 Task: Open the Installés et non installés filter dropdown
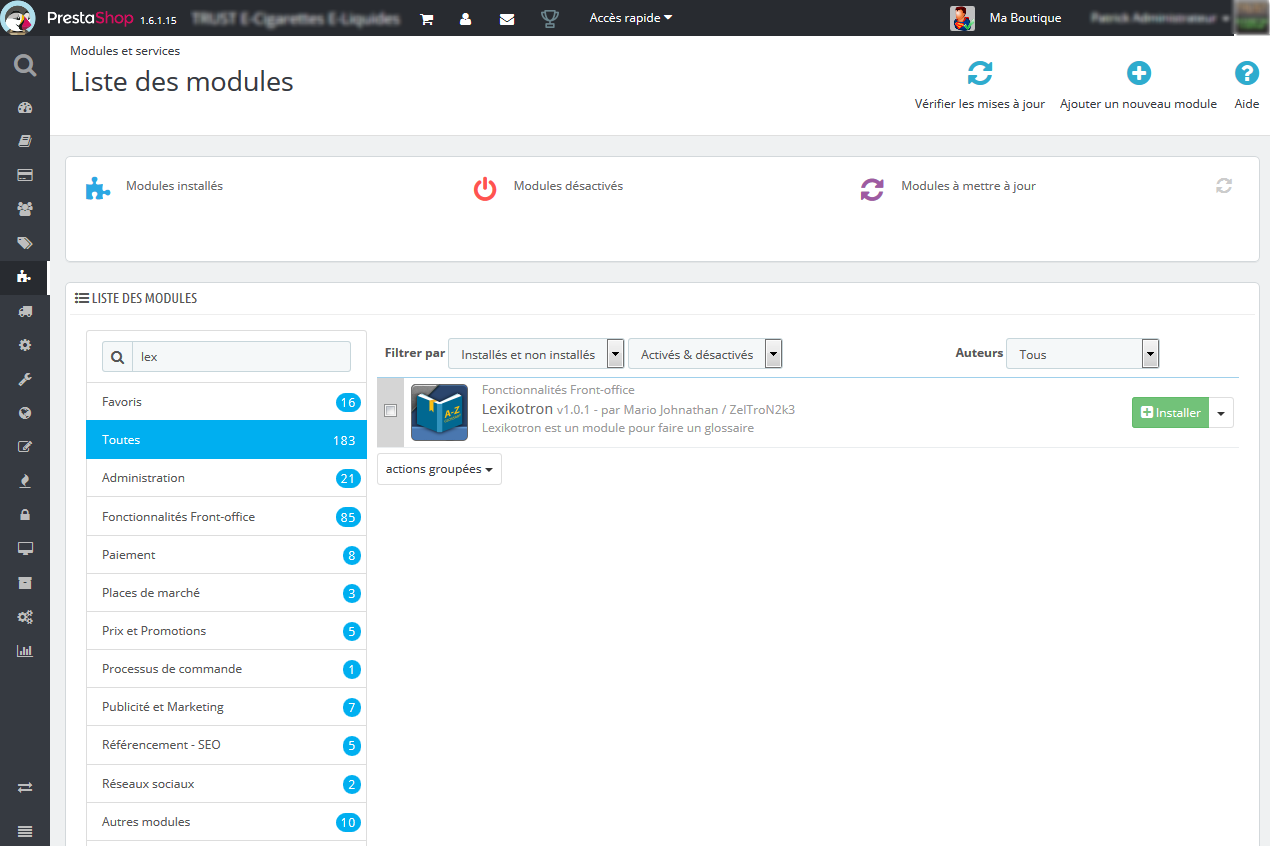[536, 354]
